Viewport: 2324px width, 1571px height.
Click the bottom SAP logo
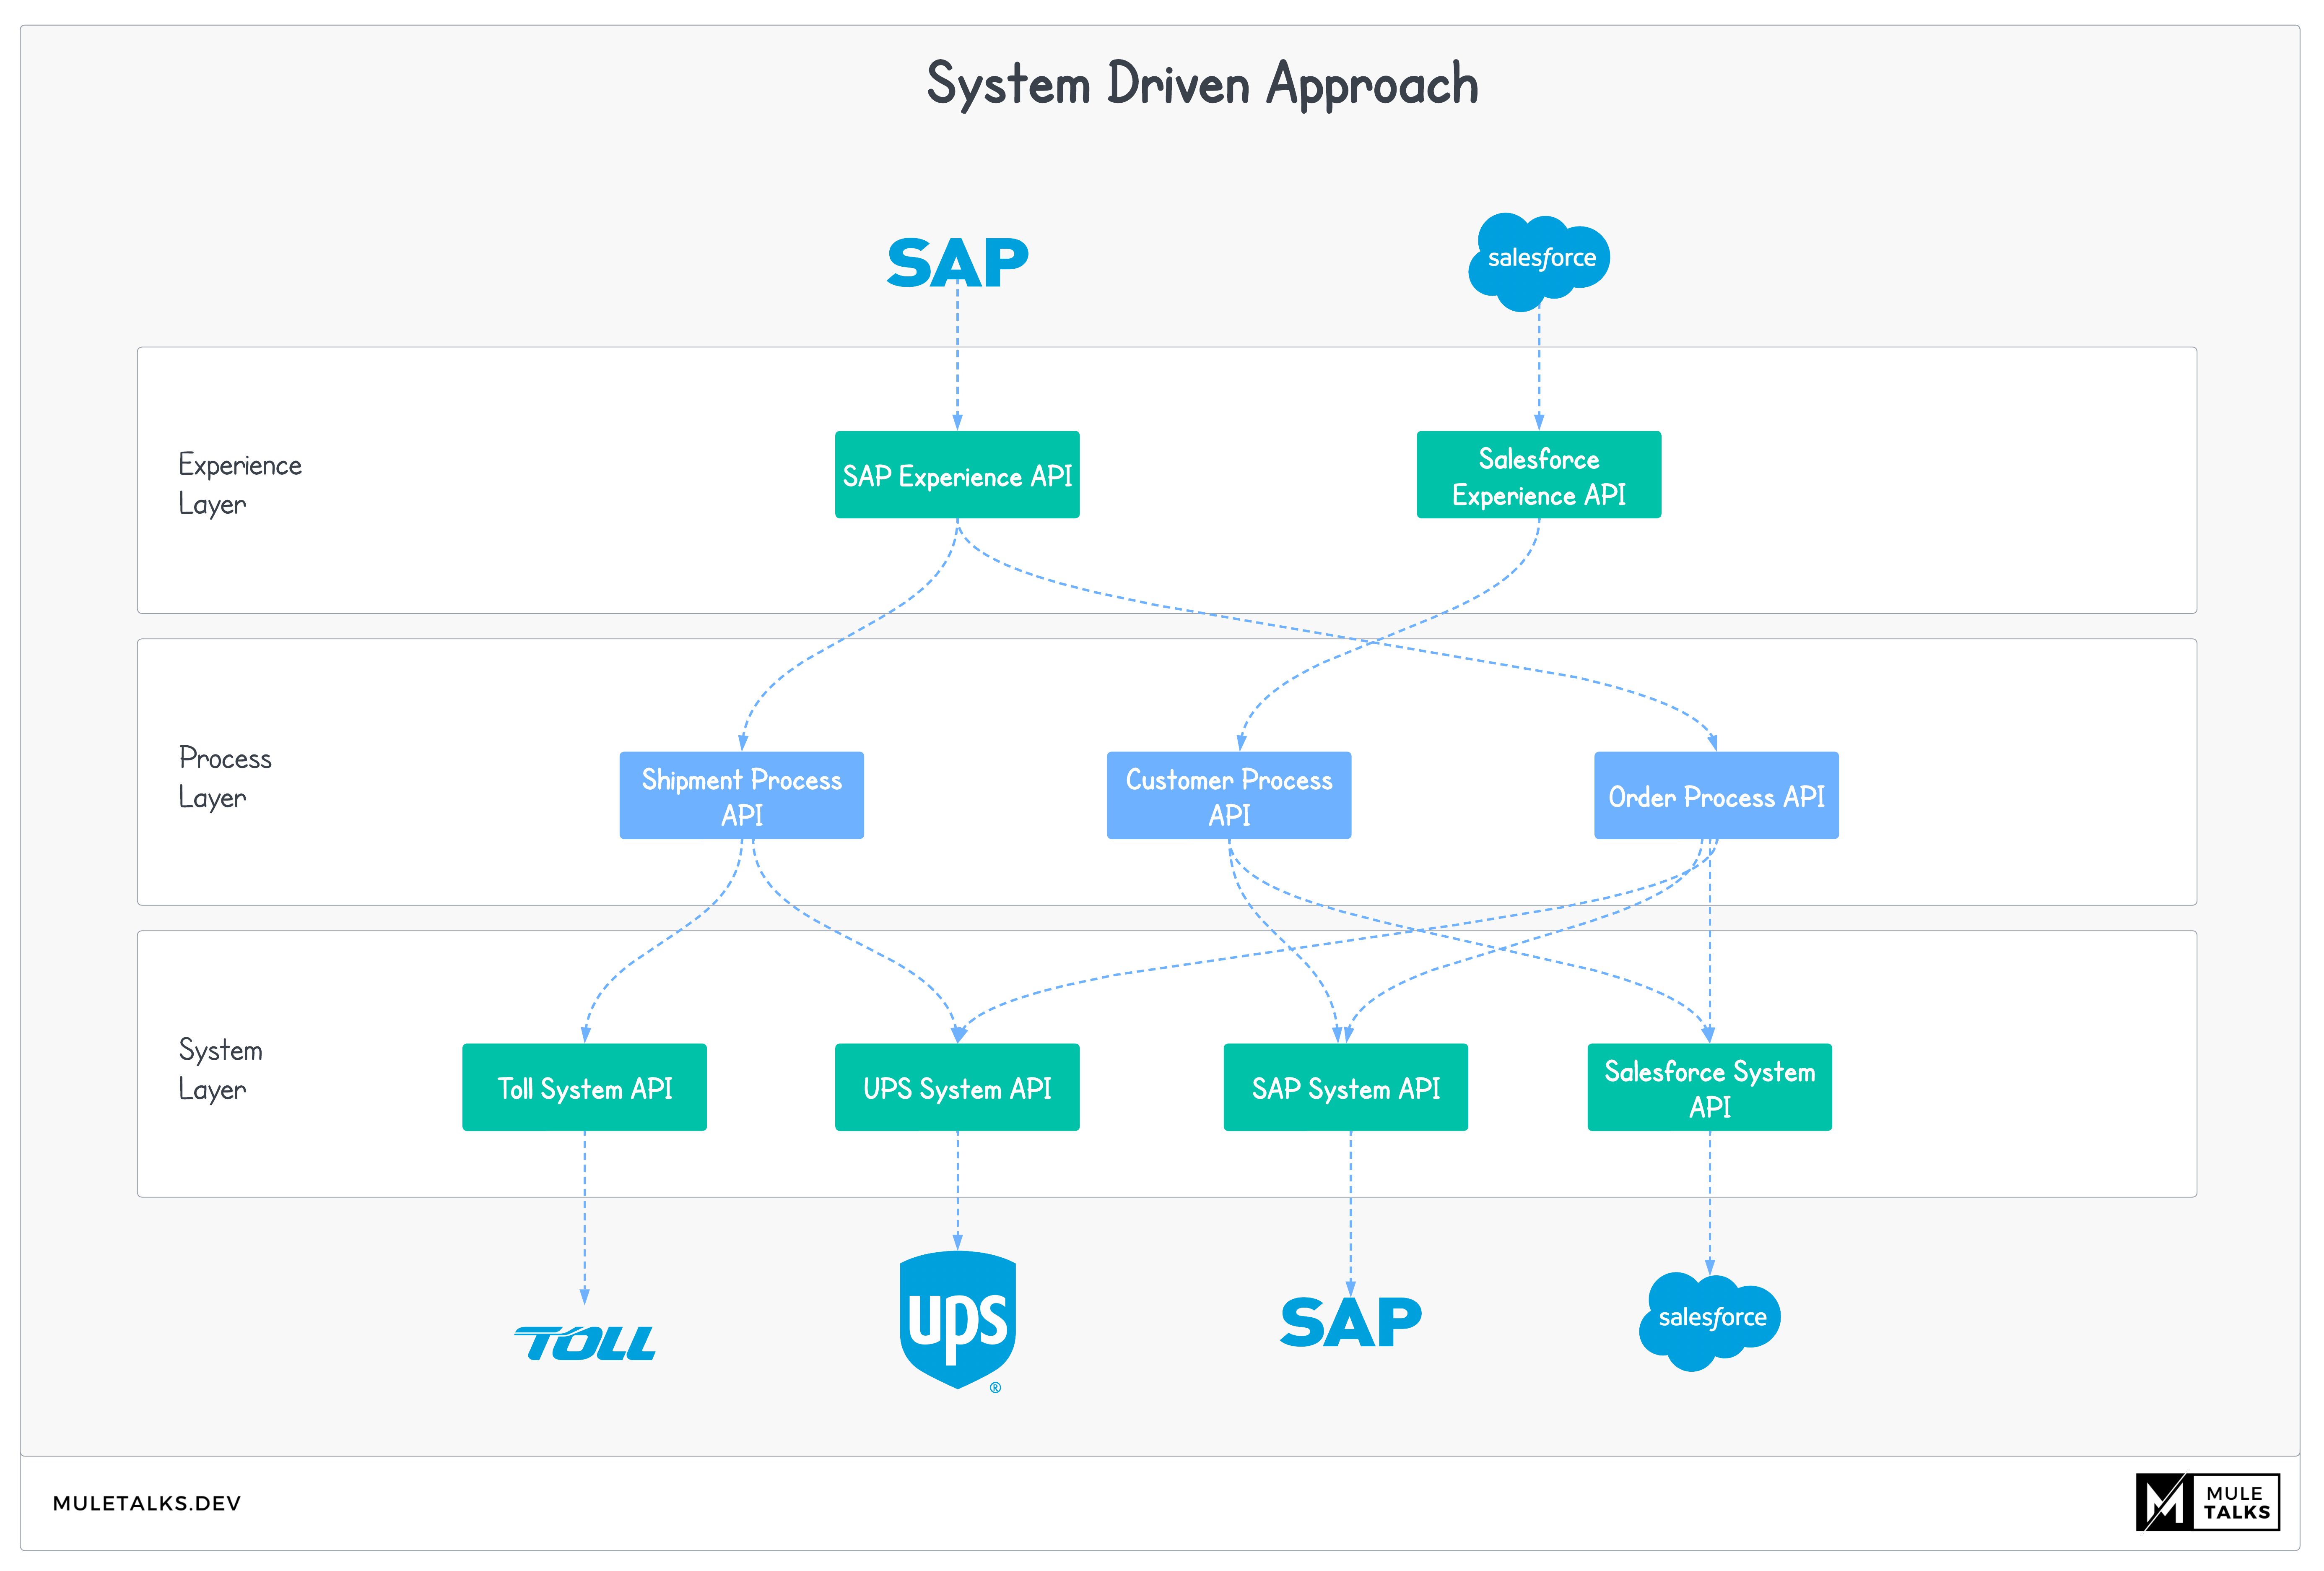(1350, 1322)
